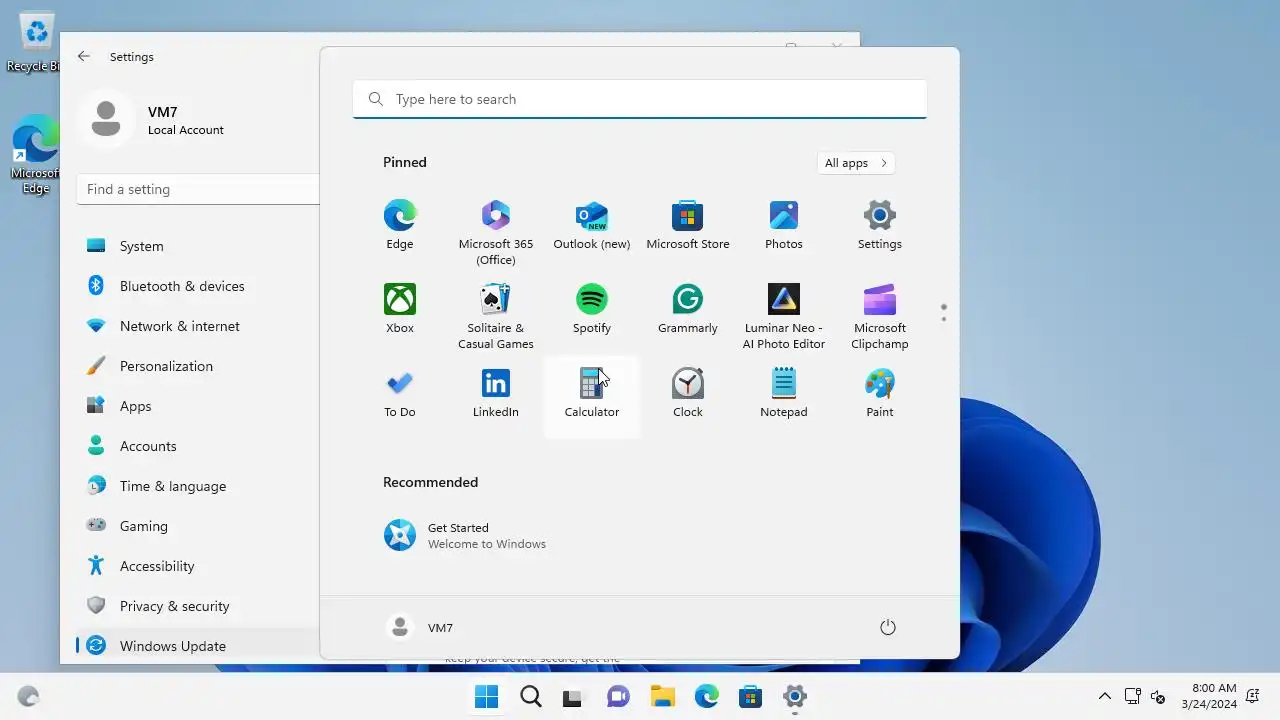The width and height of the screenshot is (1280, 720).
Task: Open VM7 Local Account profile in Settings
Action: [x=152, y=120]
